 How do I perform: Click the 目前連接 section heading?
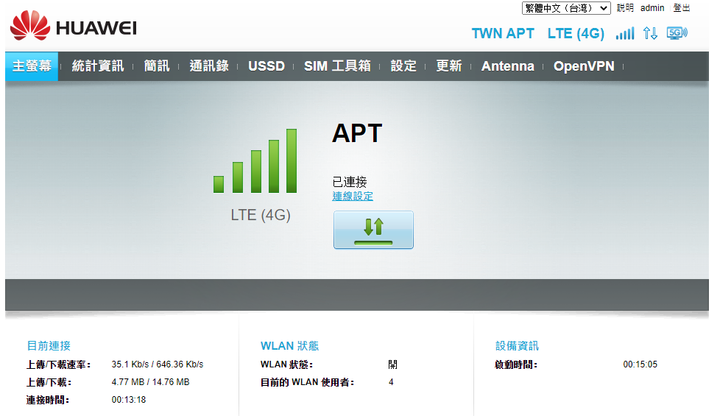pyautogui.click(x=49, y=346)
